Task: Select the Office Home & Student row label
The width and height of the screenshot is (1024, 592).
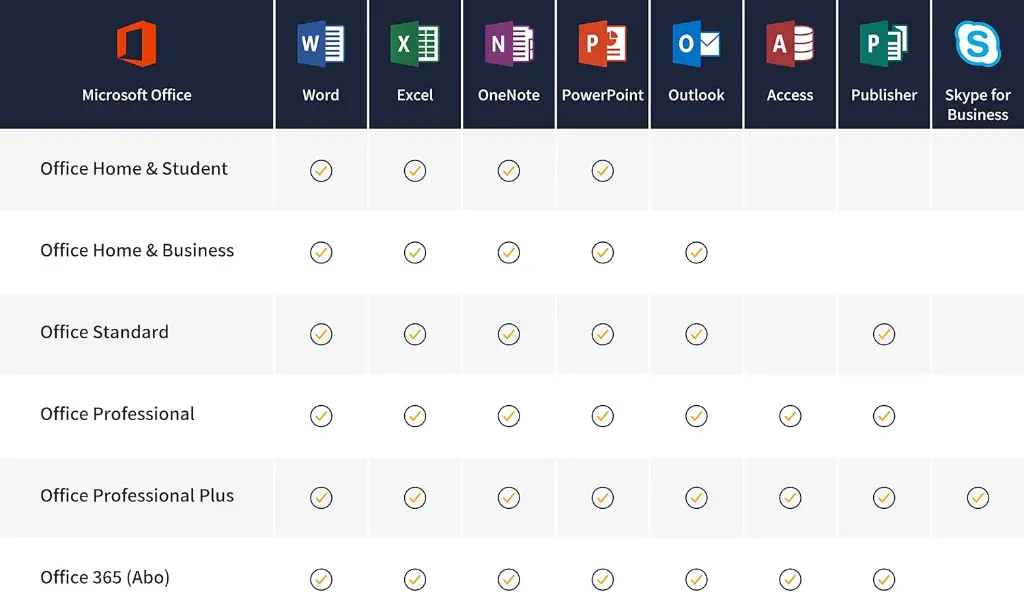Action: (134, 169)
